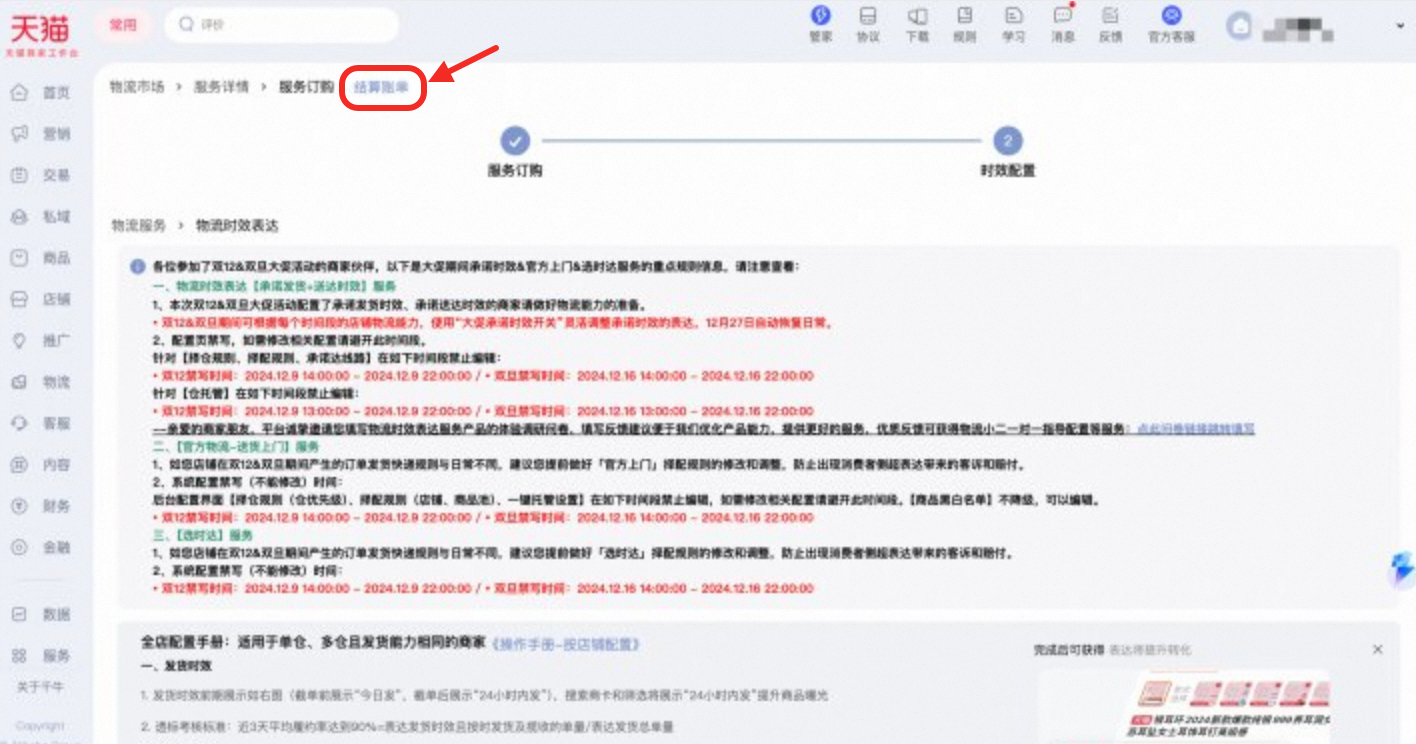This screenshot has width=1416, height=744.
Task: Click the 三、【选时达】服务 heading
Action: pos(203,535)
